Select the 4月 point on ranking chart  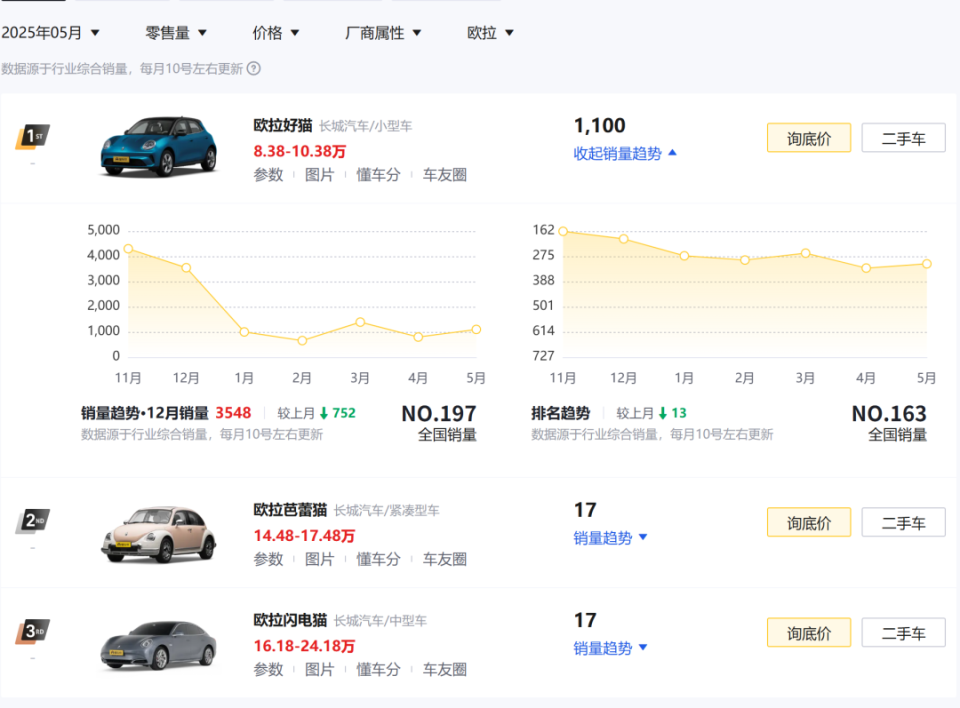[x=866, y=268]
